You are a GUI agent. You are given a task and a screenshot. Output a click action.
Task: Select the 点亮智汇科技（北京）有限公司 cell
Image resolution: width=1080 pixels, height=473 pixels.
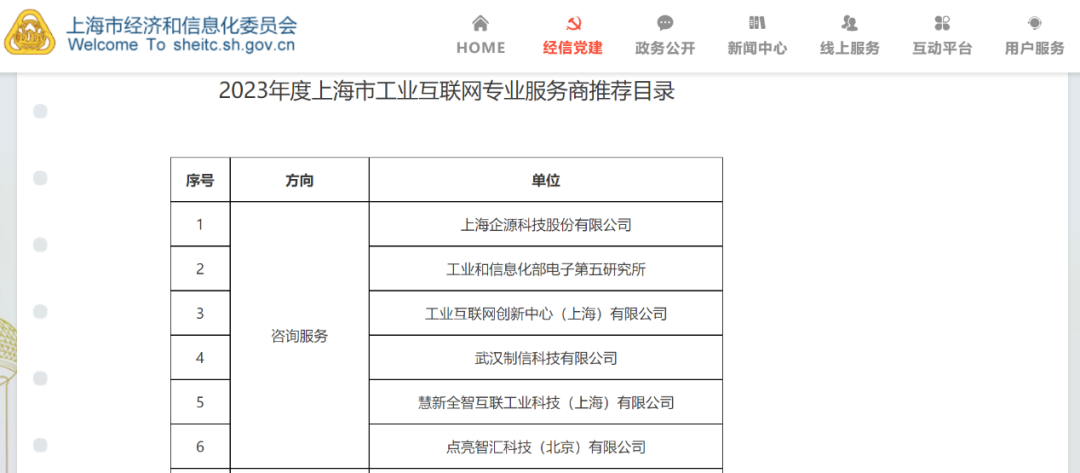point(546,446)
